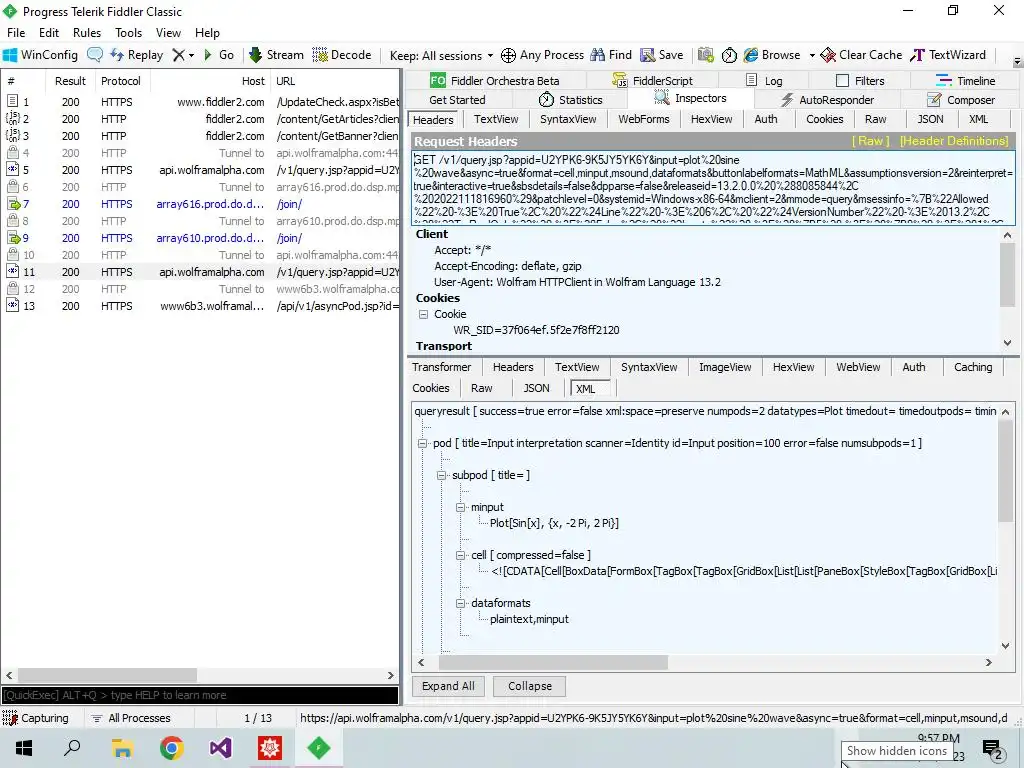Viewport: 1024px width, 768px height.
Task: Select session 5 api.wolframalpha.com row
Action: point(200,170)
